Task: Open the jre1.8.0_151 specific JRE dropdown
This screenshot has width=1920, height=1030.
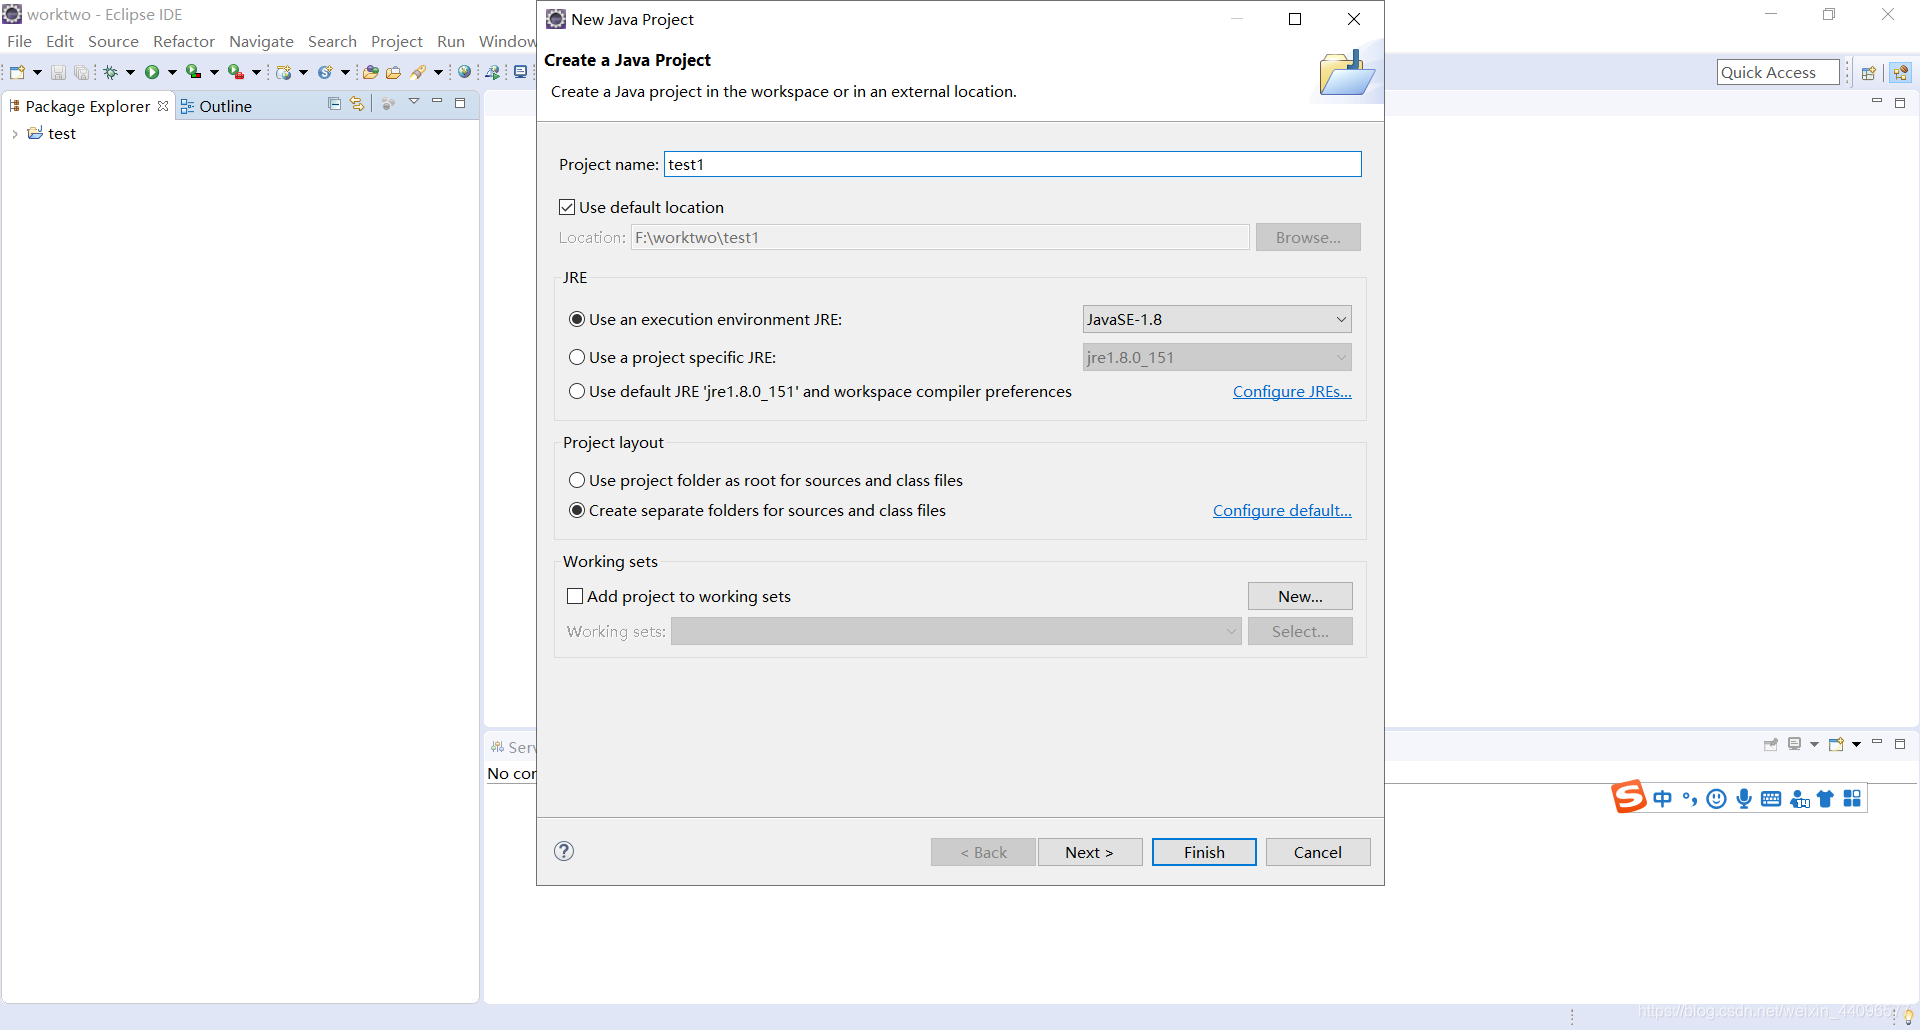Action: click(x=1217, y=357)
